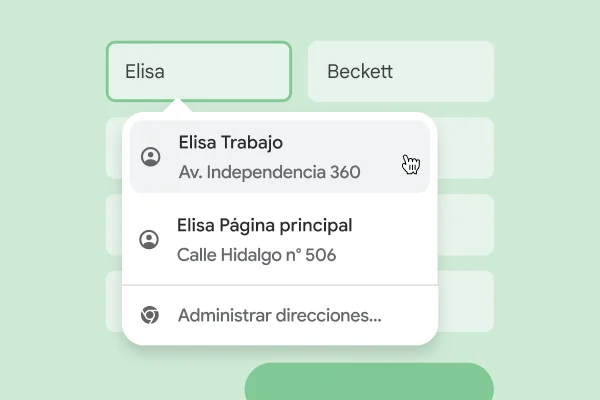Click the partially hidden field left of Administrar direcciones
600x400 pixels.
[113, 301]
